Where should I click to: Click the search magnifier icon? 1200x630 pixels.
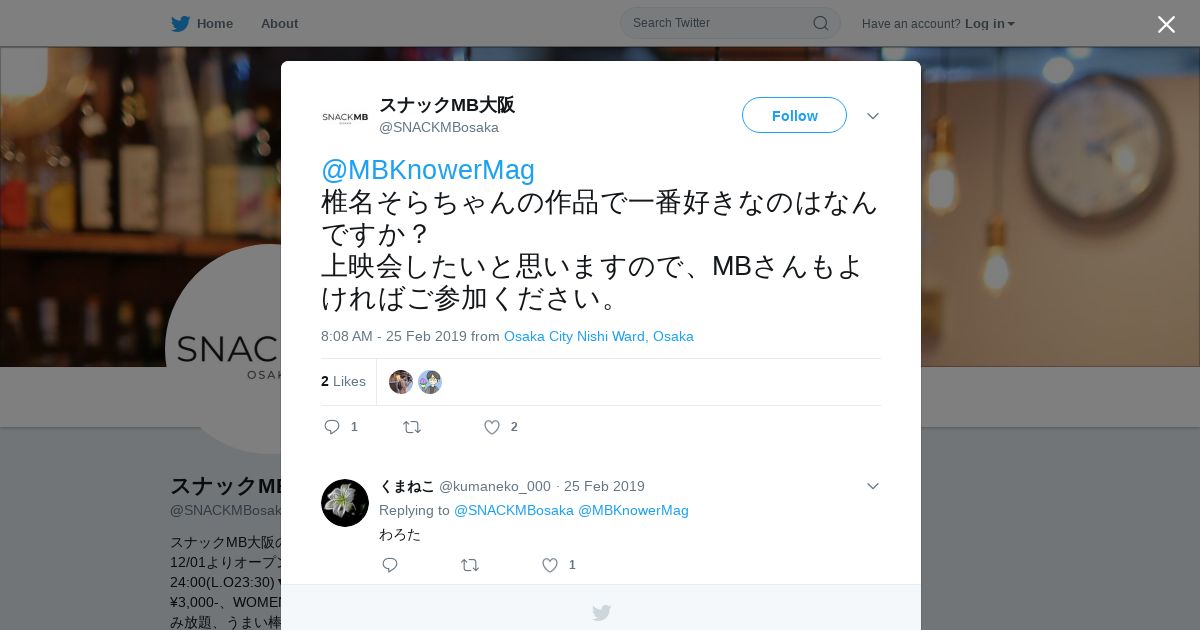pyautogui.click(x=820, y=23)
